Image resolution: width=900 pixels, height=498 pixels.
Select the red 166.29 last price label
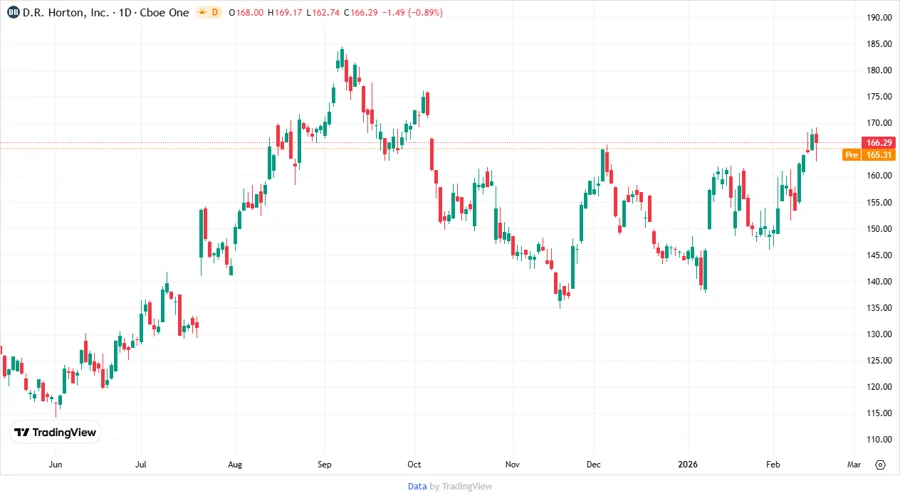point(879,142)
